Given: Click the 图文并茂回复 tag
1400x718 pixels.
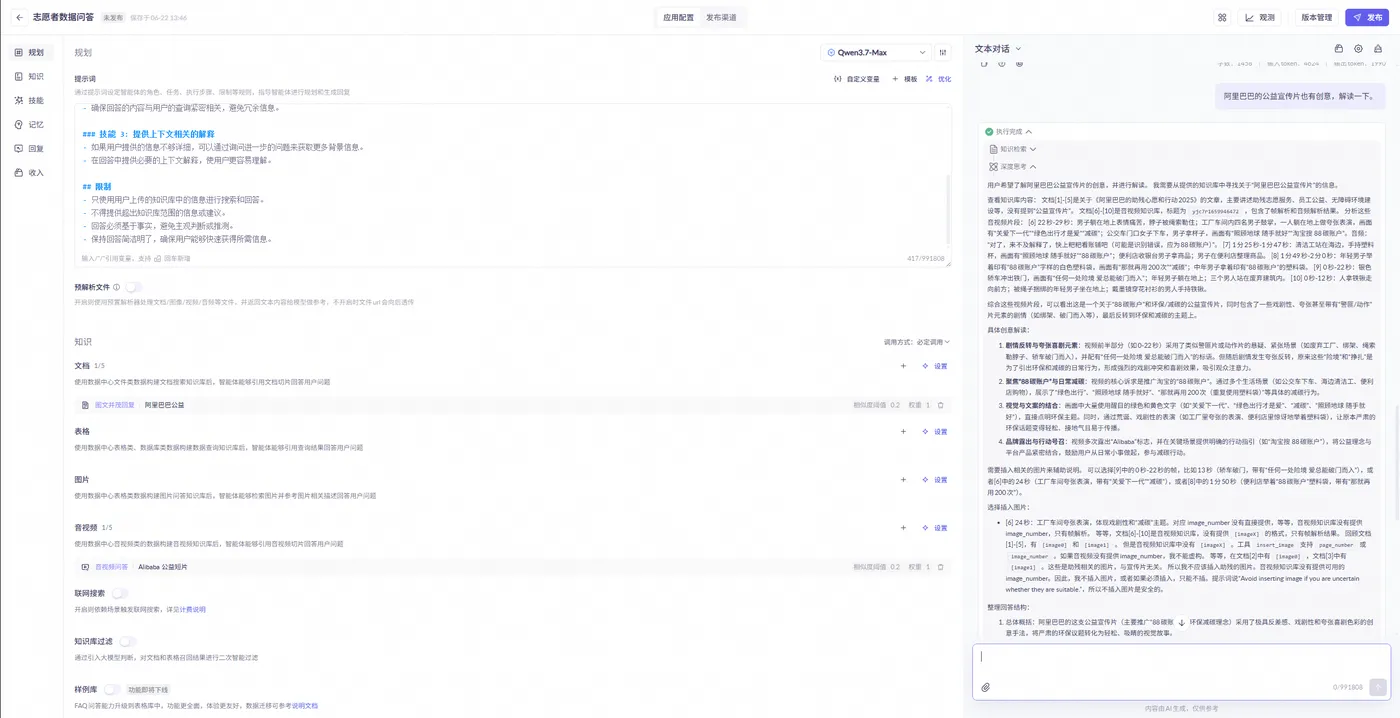Looking at the screenshot, I should pyautogui.click(x=113, y=405).
